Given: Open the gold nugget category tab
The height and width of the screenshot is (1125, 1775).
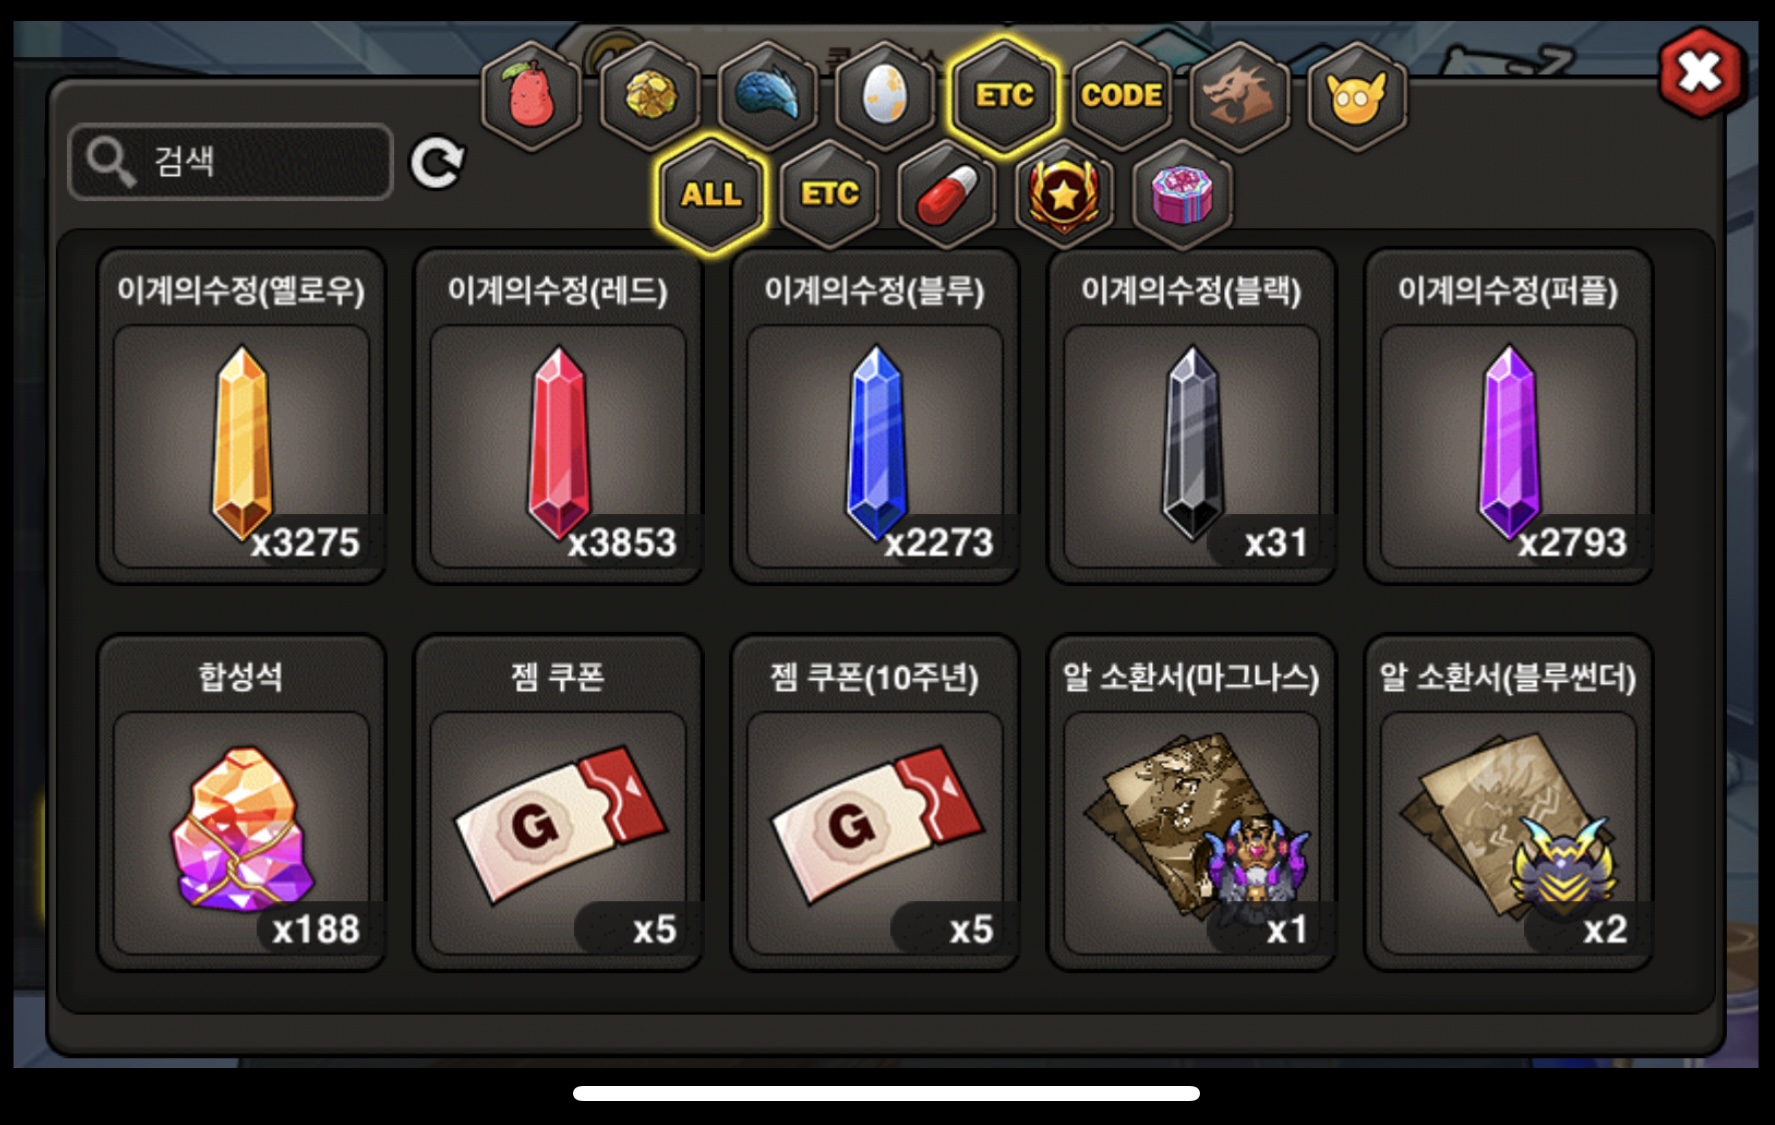Looking at the screenshot, I should coord(649,97).
